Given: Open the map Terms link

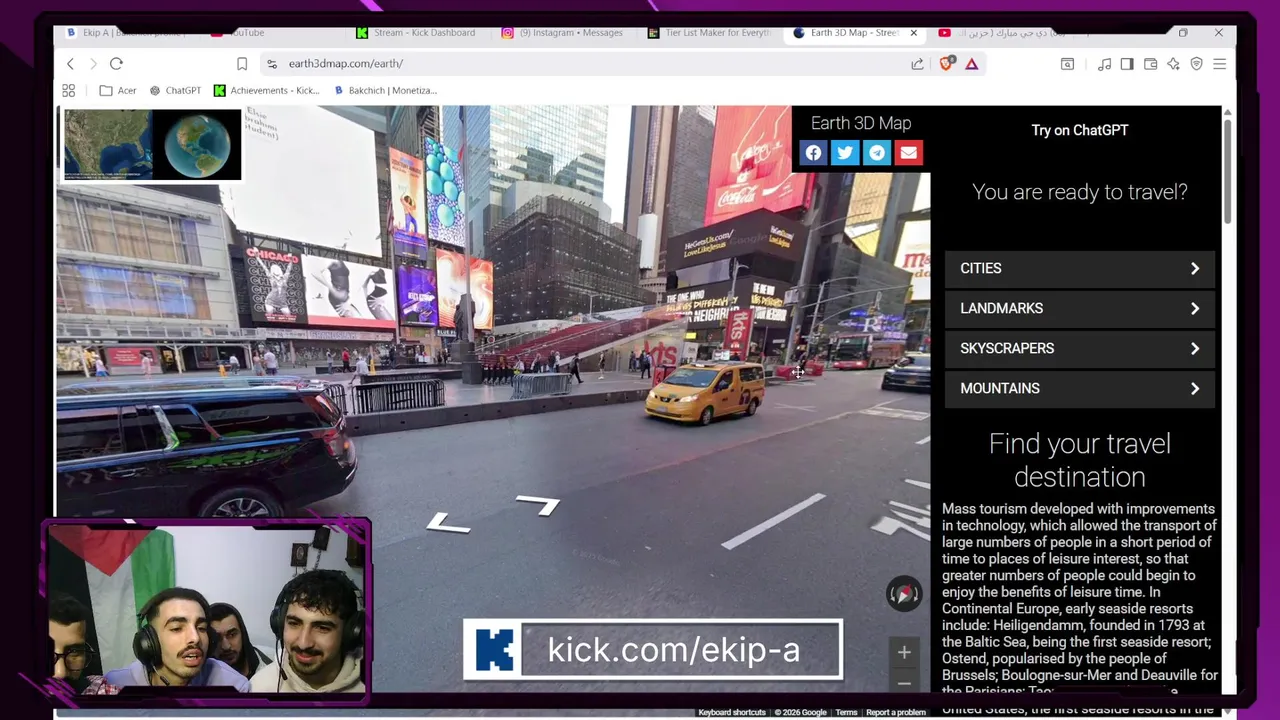Looking at the screenshot, I should 846,712.
